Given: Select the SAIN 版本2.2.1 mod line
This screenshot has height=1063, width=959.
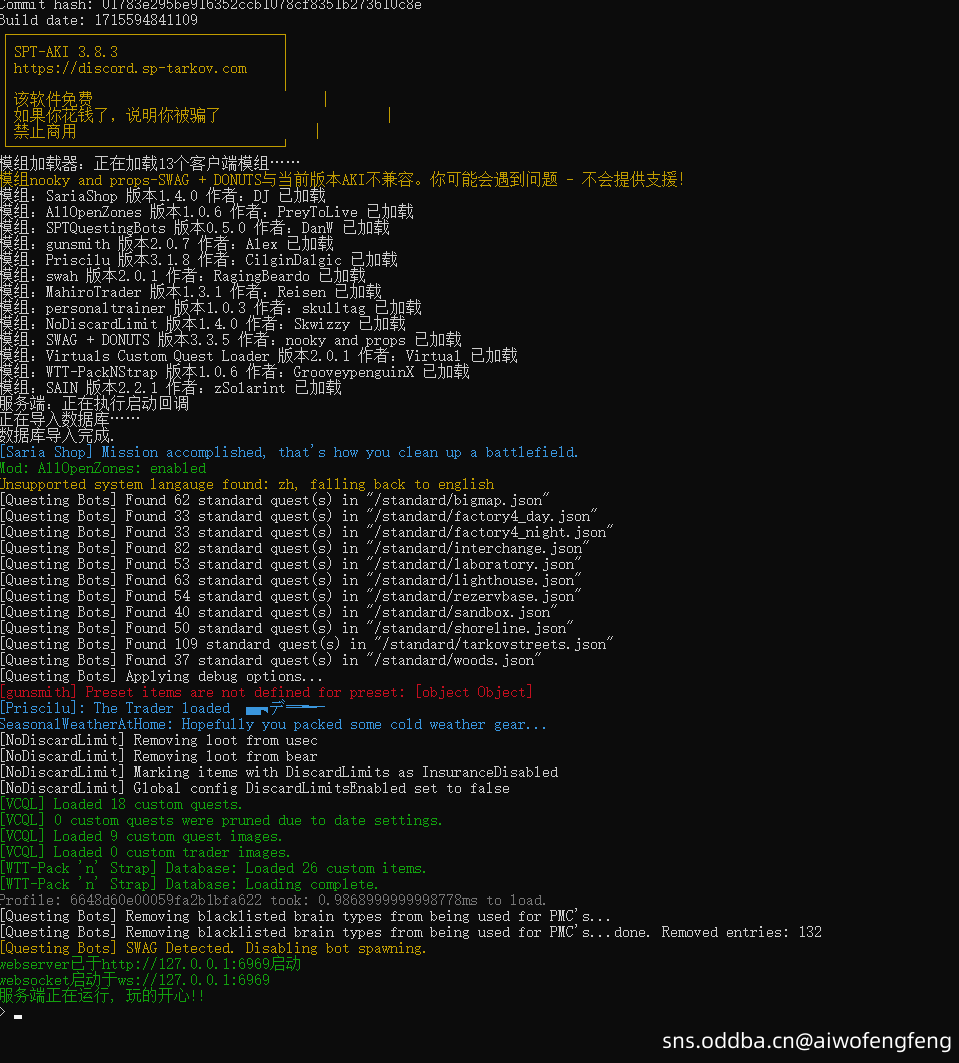Looking at the screenshot, I should coord(171,388).
